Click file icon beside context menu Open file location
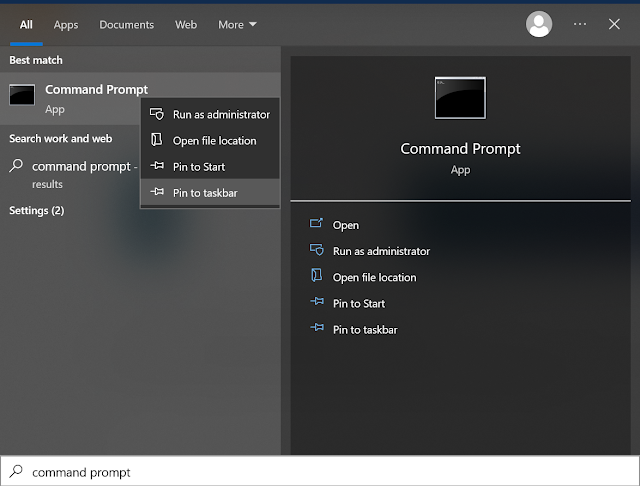 tap(157, 140)
